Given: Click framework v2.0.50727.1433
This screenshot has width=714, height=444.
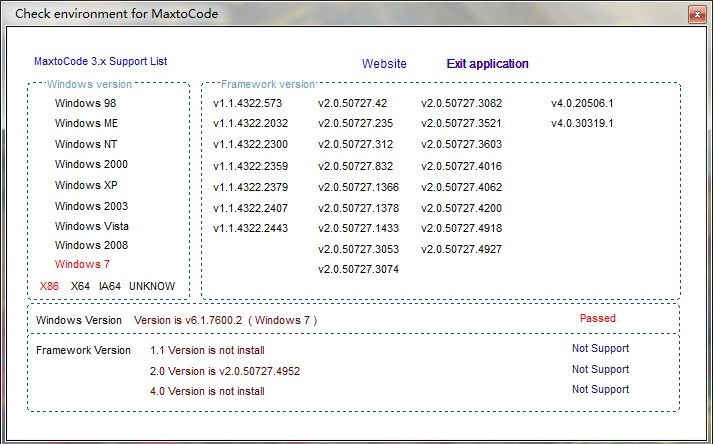Looking at the screenshot, I should tap(359, 228).
